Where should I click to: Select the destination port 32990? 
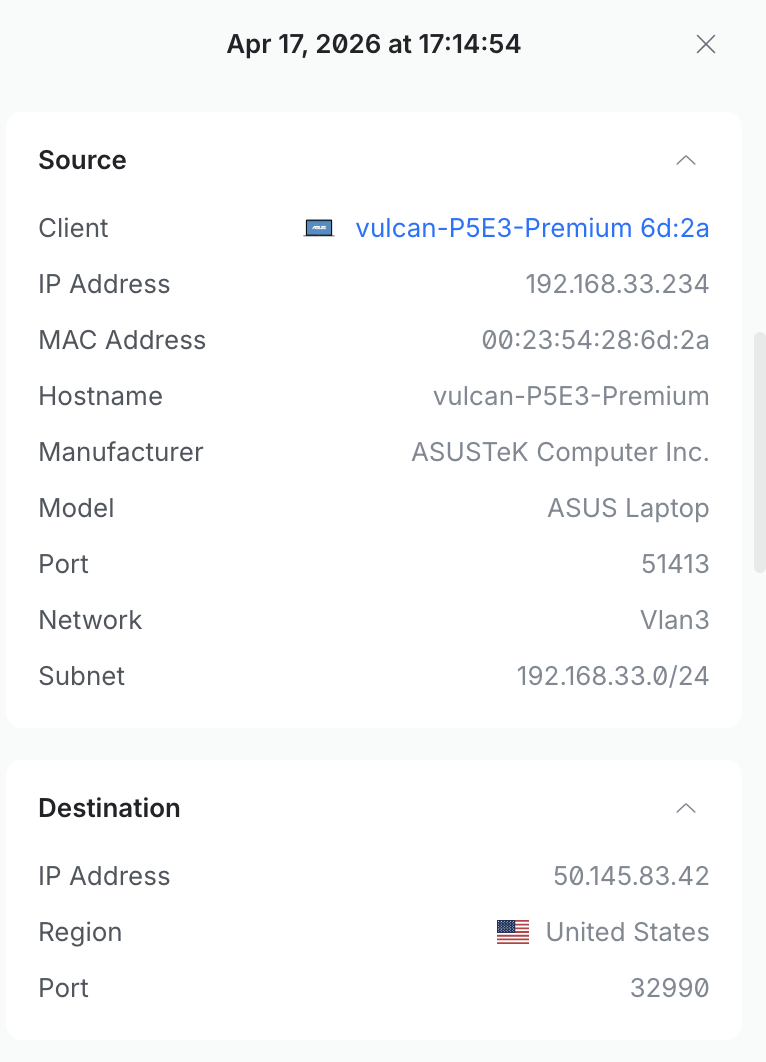click(x=669, y=988)
